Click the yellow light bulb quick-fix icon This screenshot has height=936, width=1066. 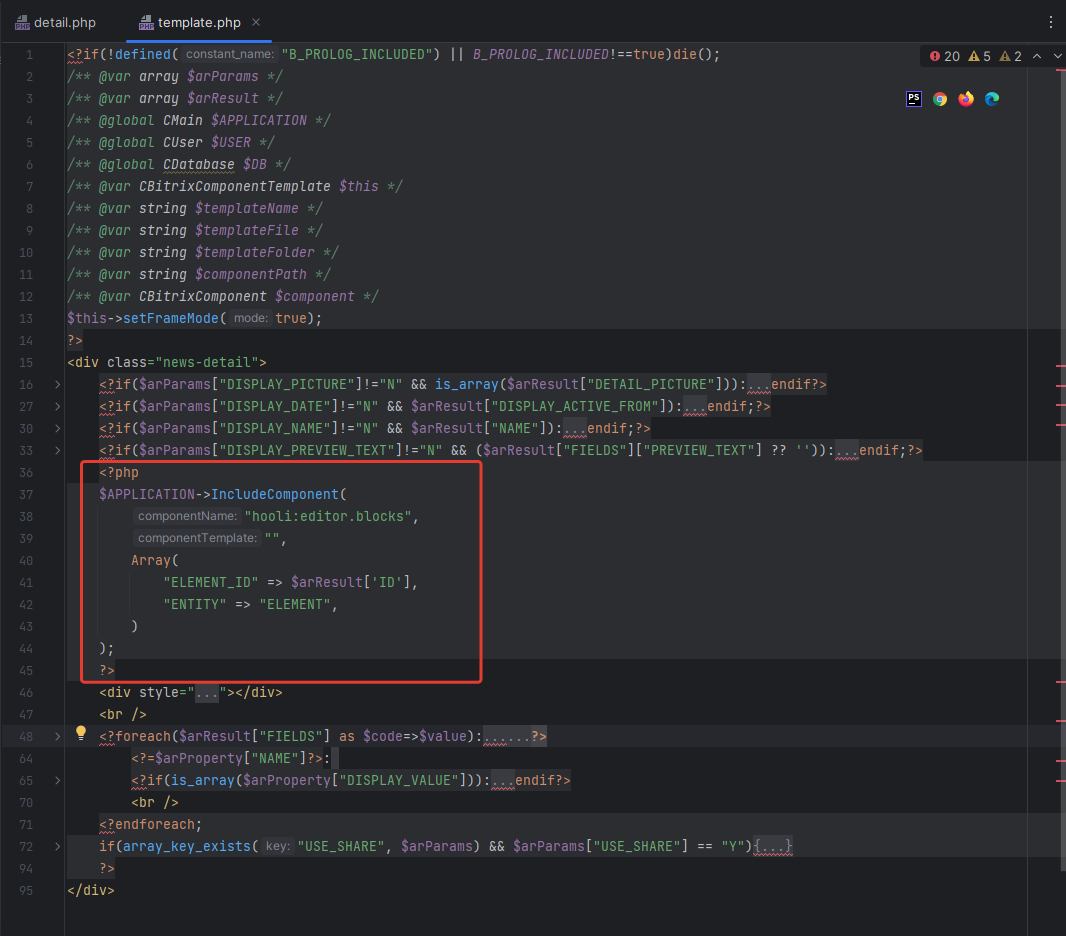coord(82,735)
